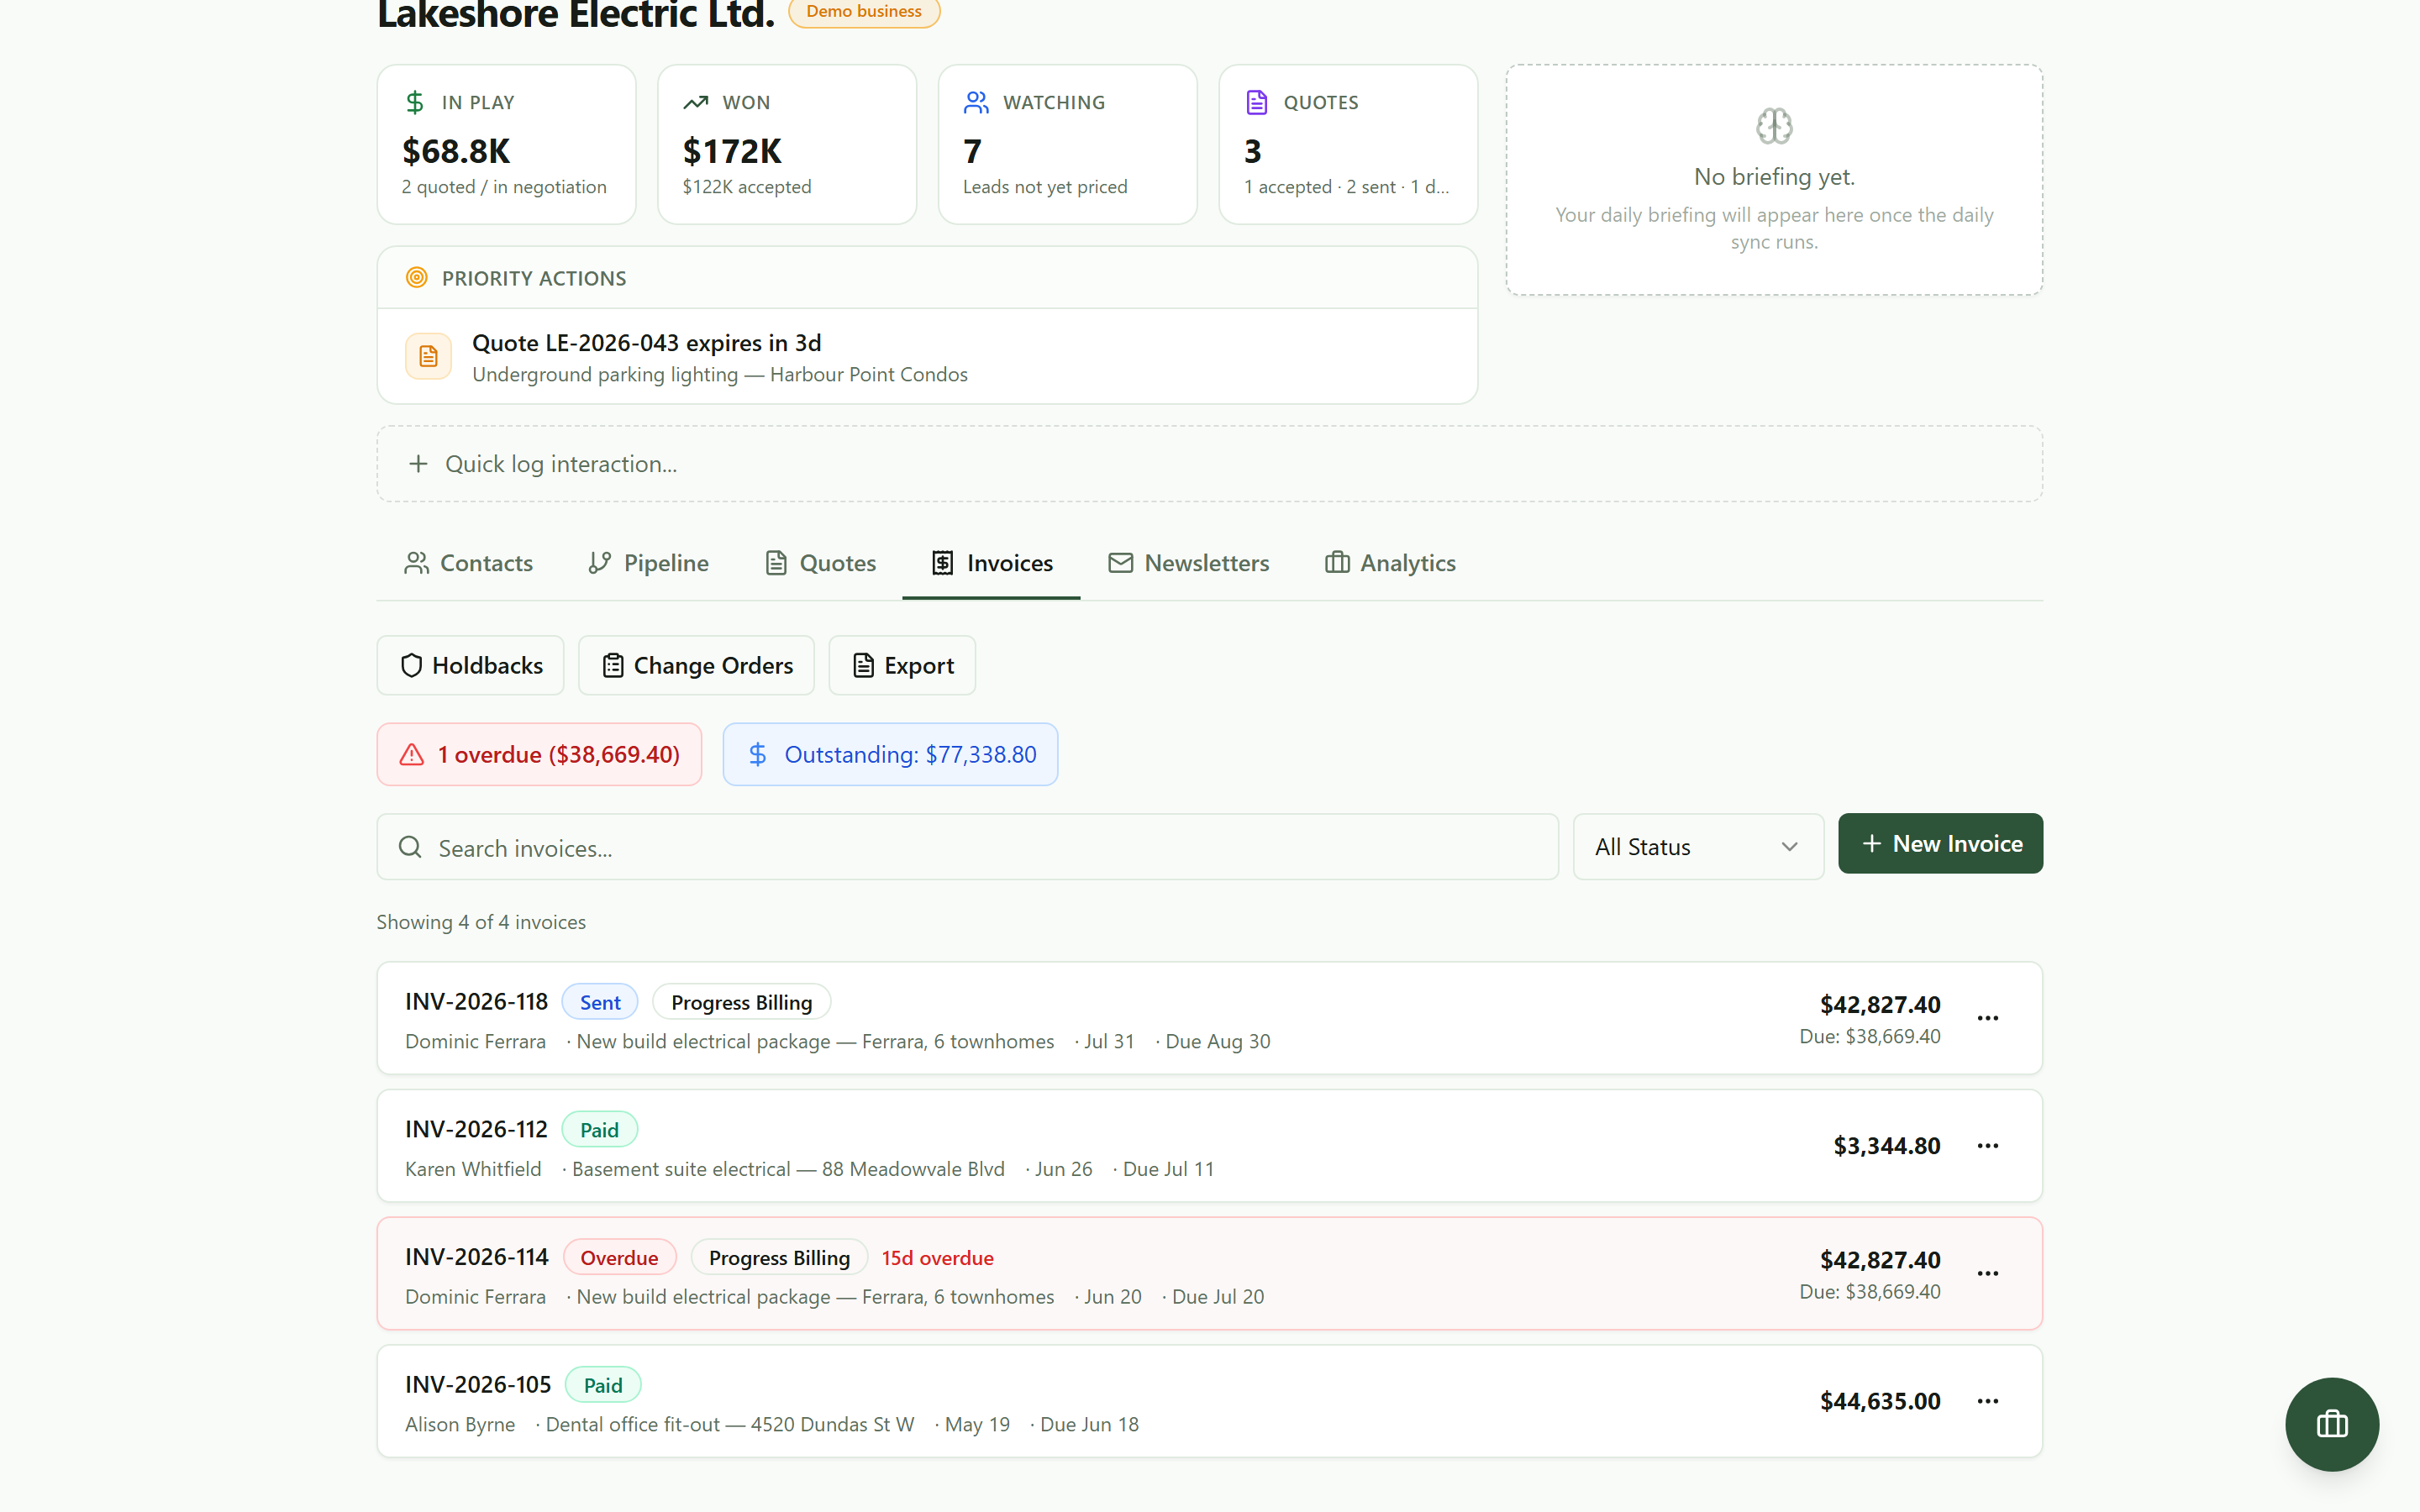This screenshot has height=1512, width=2420.
Task: Click the Demo business badge
Action: coord(864,12)
